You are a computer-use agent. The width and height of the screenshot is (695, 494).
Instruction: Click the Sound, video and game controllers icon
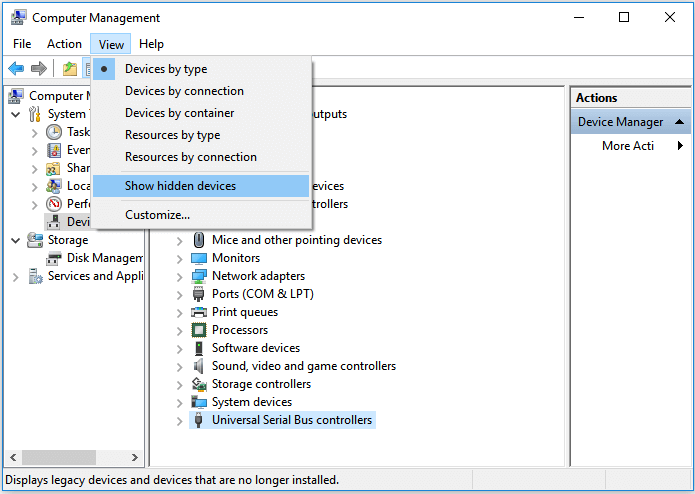click(x=199, y=366)
